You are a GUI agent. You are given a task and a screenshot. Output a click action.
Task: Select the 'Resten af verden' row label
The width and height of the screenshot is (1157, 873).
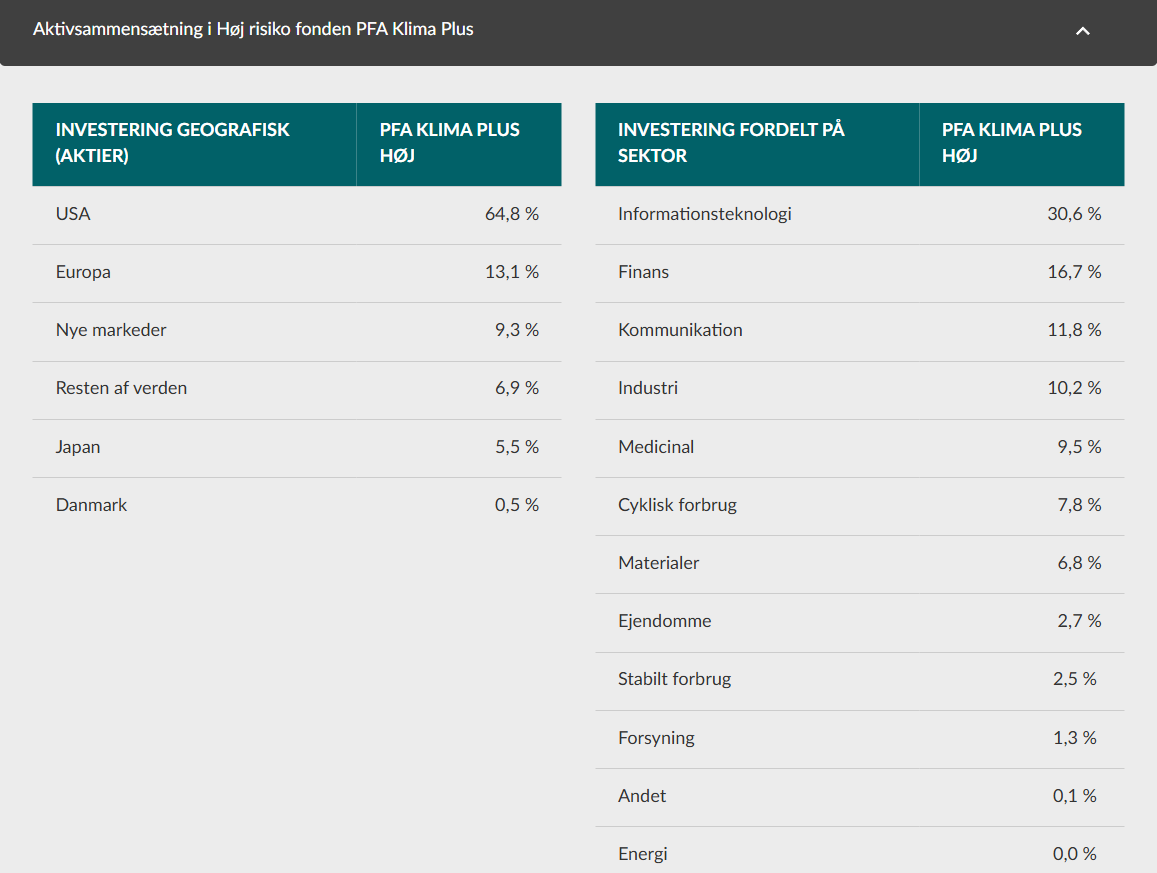[x=122, y=388]
